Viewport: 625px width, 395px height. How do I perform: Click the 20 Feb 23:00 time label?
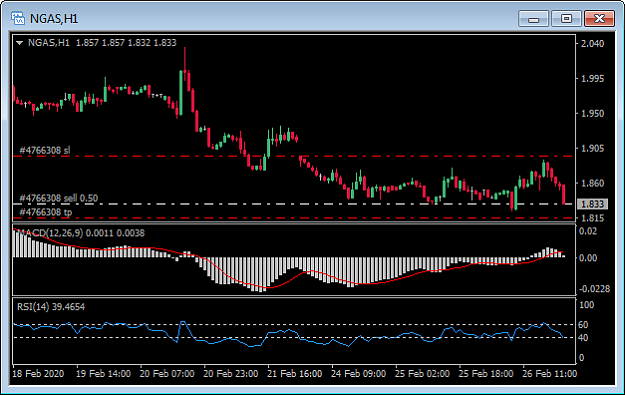coord(231,374)
